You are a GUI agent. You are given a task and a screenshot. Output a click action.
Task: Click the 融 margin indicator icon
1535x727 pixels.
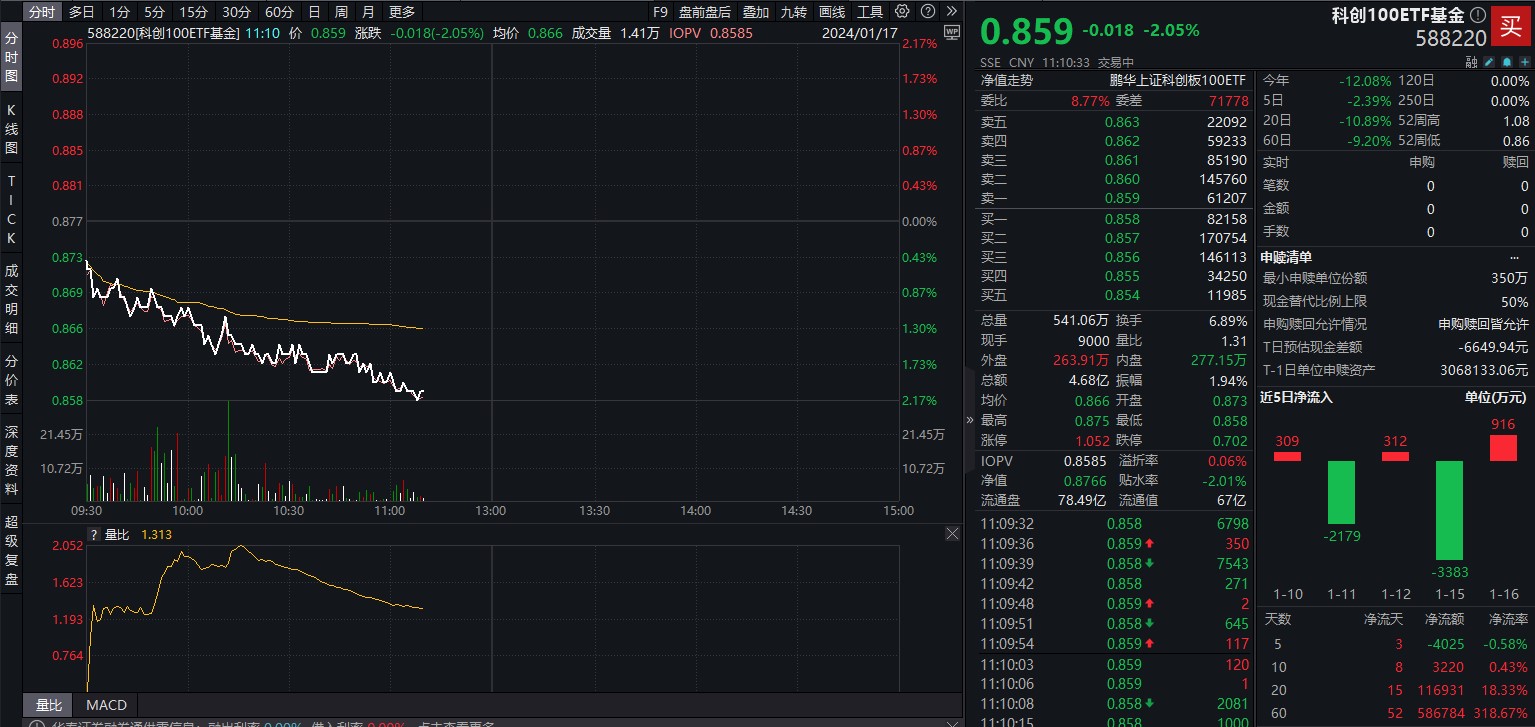coord(1470,61)
